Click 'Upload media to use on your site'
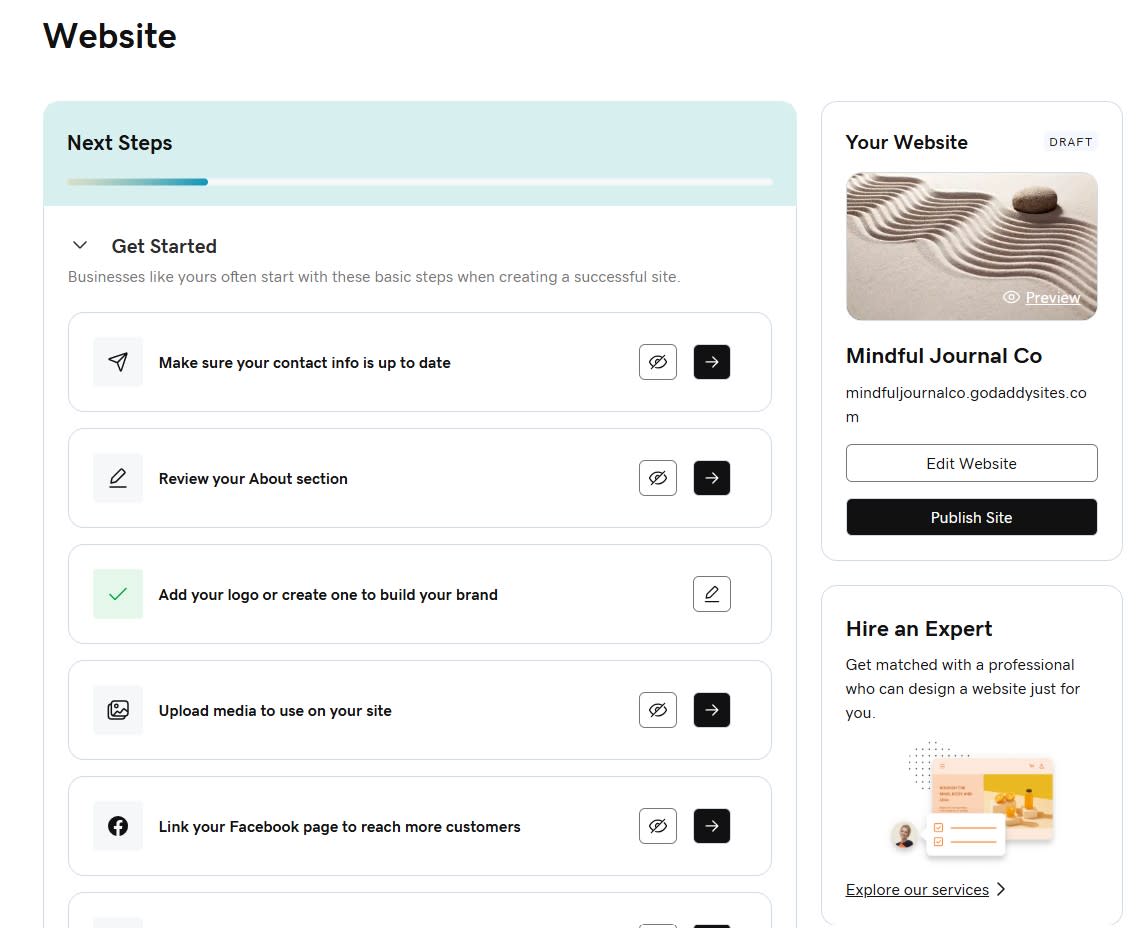This screenshot has width=1144, height=928. click(275, 711)
